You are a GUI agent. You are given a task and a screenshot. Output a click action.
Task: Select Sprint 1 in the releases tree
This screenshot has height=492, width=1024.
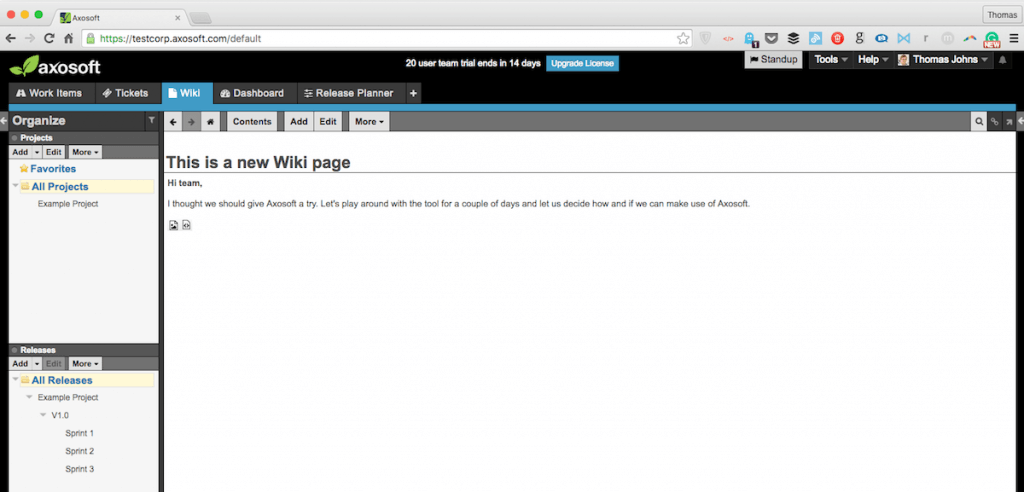[x=80, y=433]
